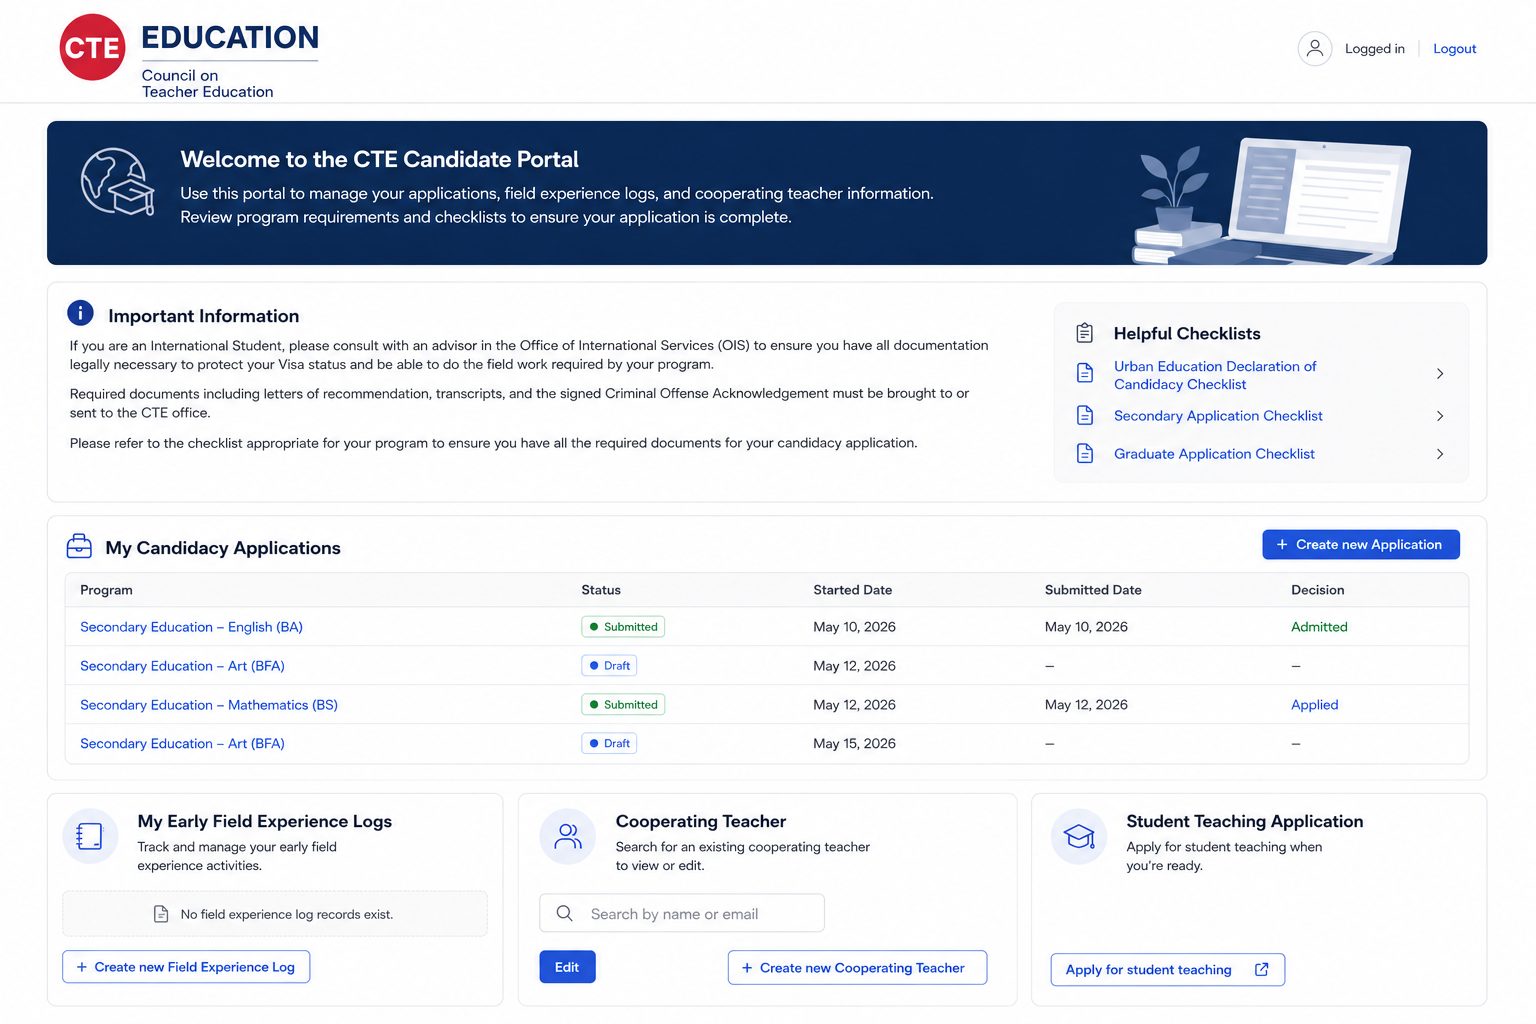The height and width of the screenshot is (1024, 1536).
Task: Click Create new Application button
Action: tap(1360, 544)
